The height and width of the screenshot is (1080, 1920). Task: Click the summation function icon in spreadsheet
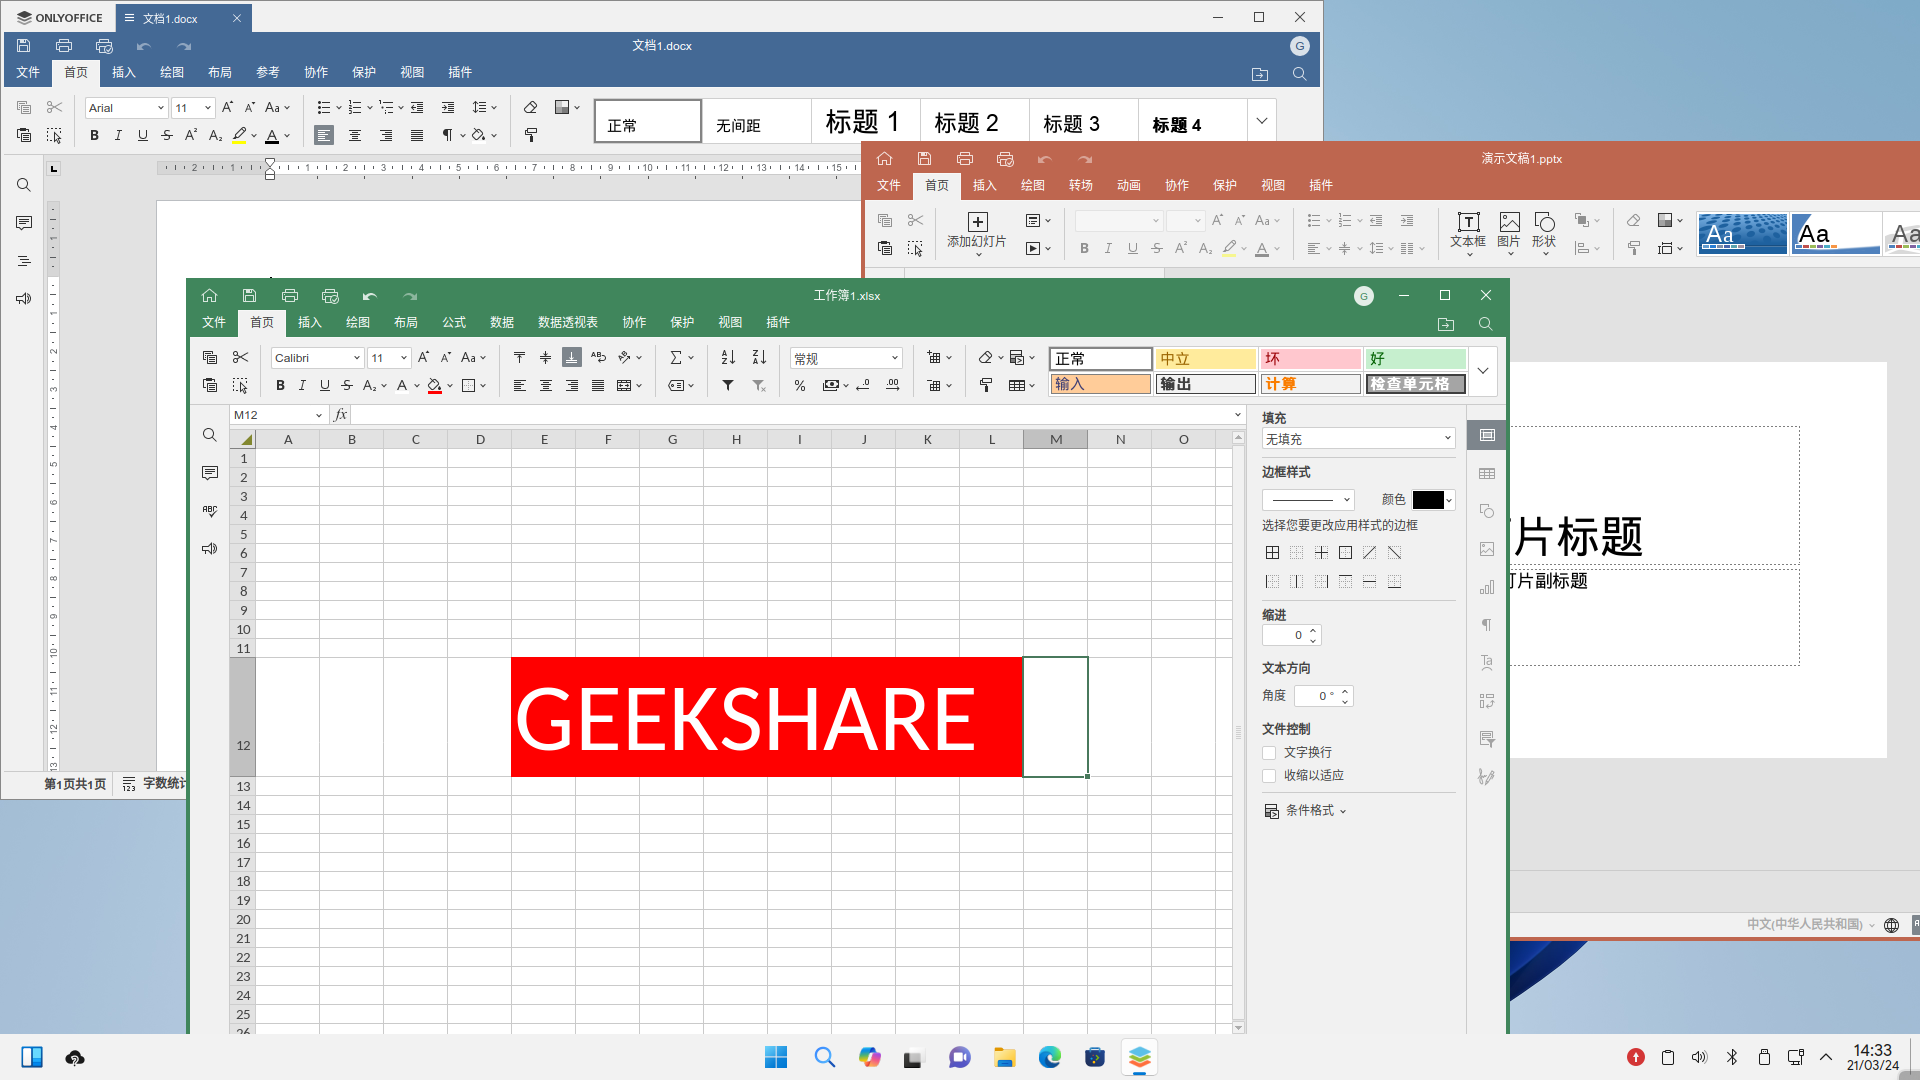tap(676, 358)
